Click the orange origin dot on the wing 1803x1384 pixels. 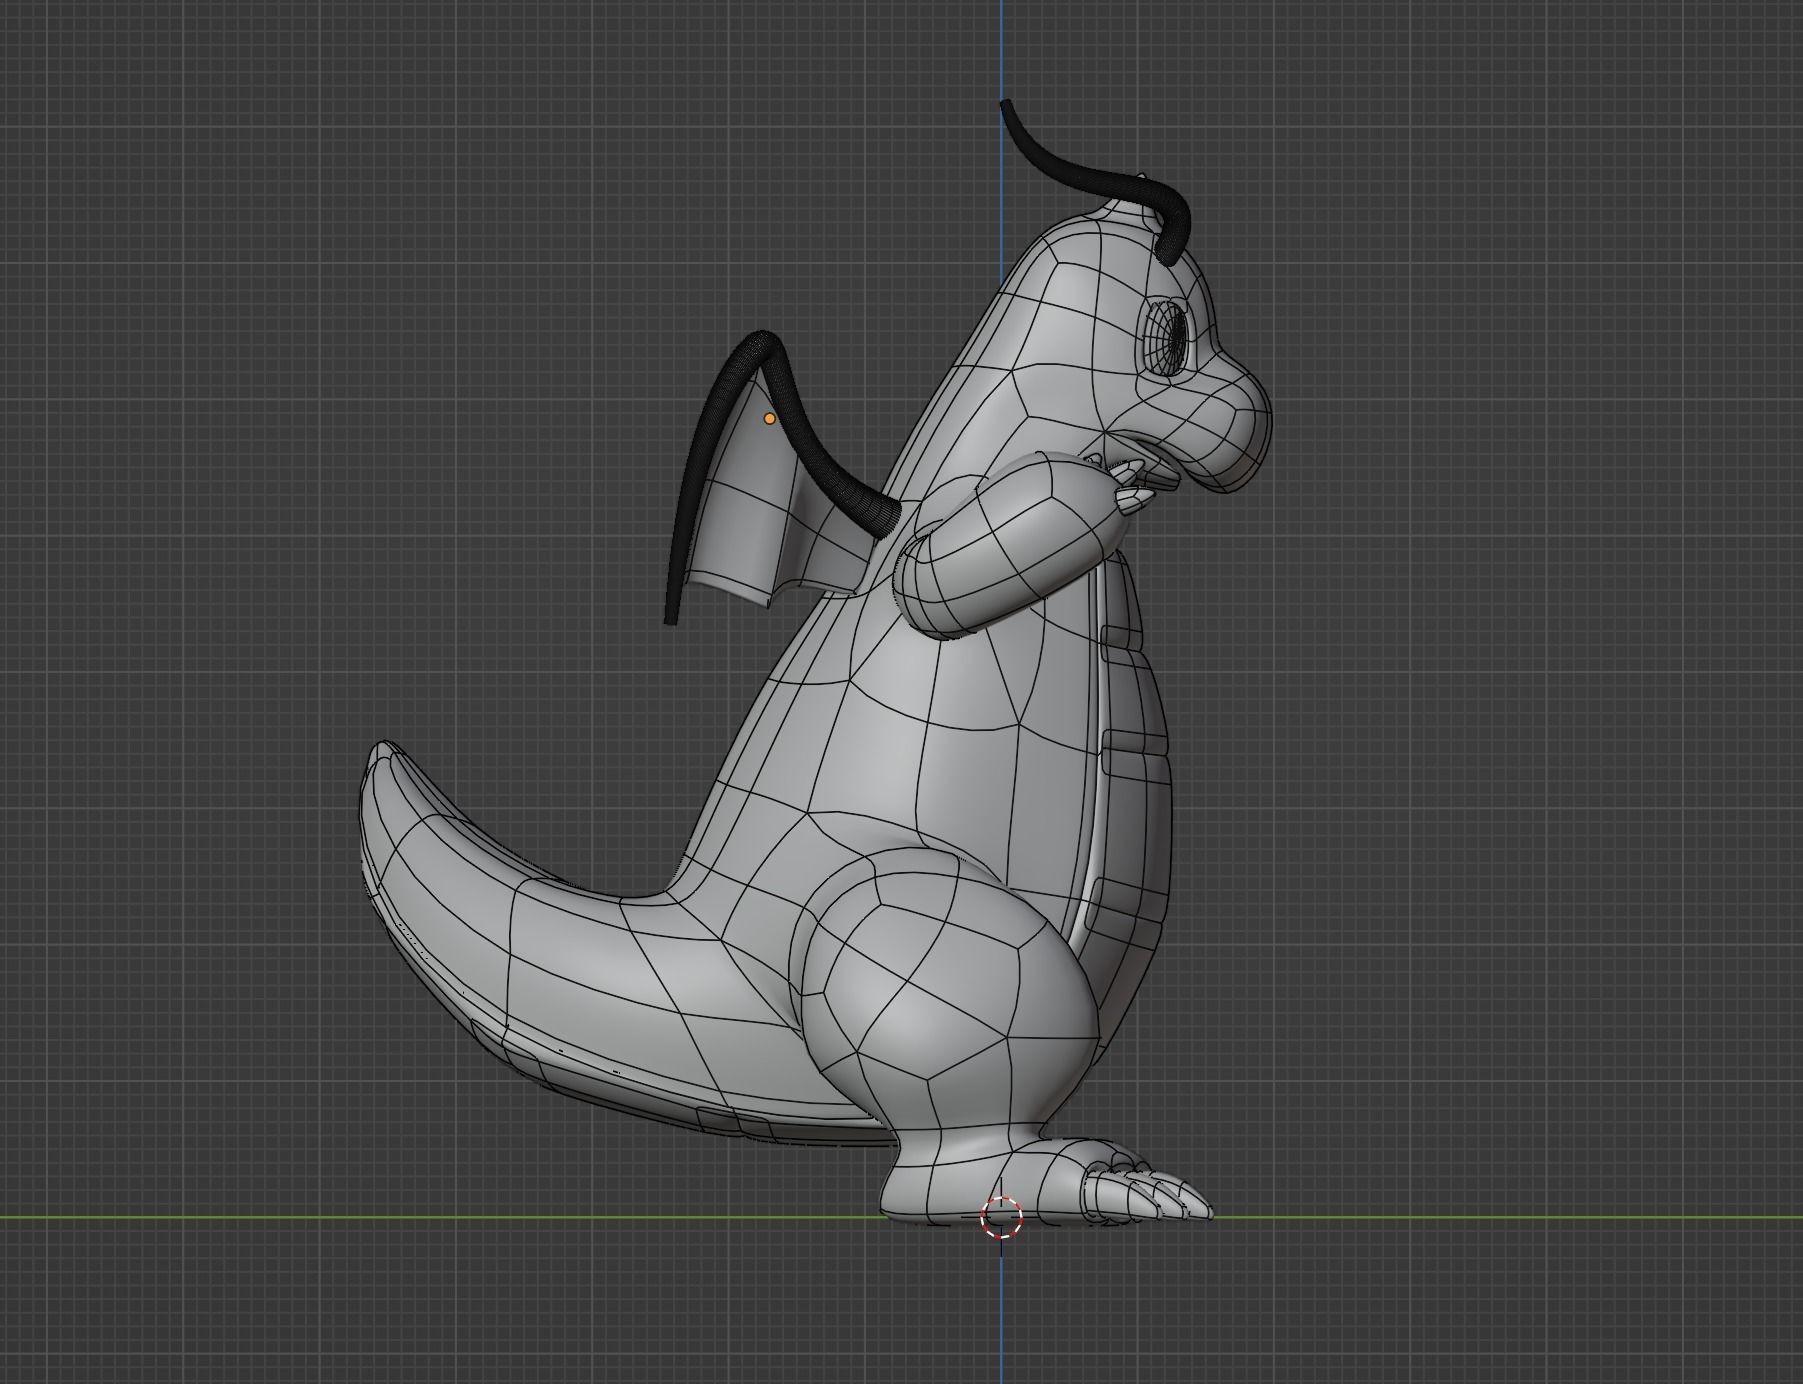click(x=769, y=419)
